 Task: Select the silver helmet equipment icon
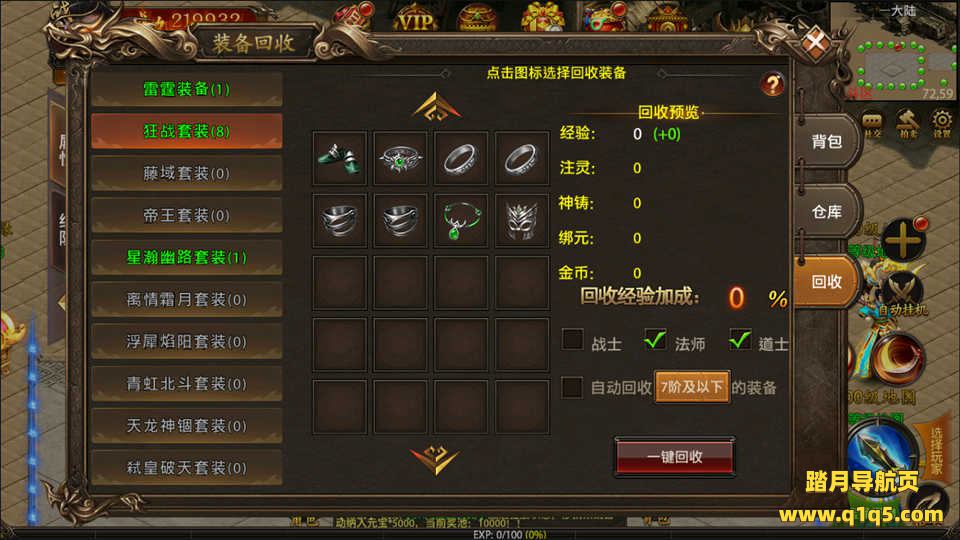pos(522,220)
